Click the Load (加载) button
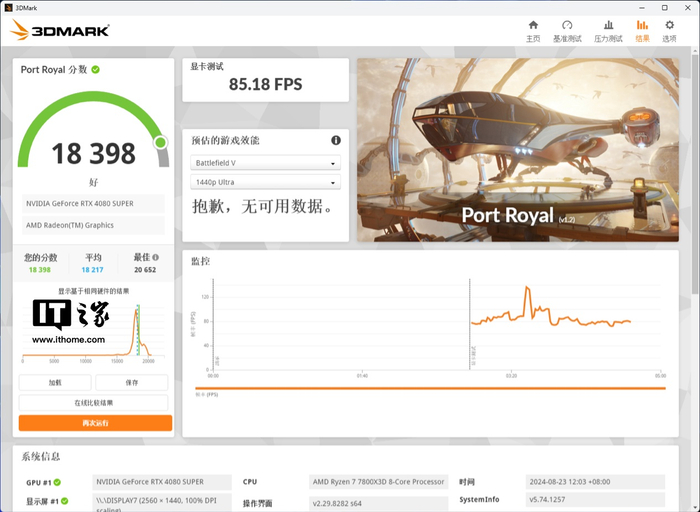 [55, 383]
